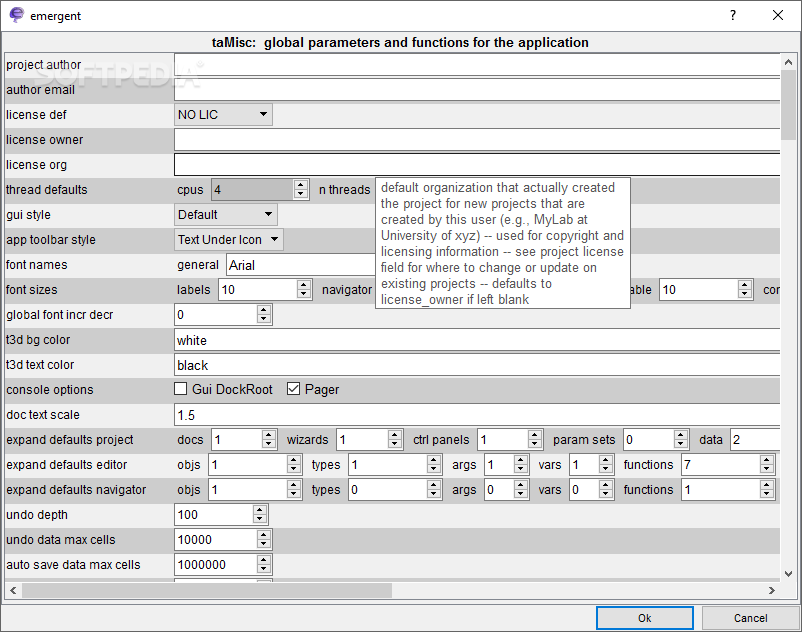Click the Cancel button

[750, 618]
